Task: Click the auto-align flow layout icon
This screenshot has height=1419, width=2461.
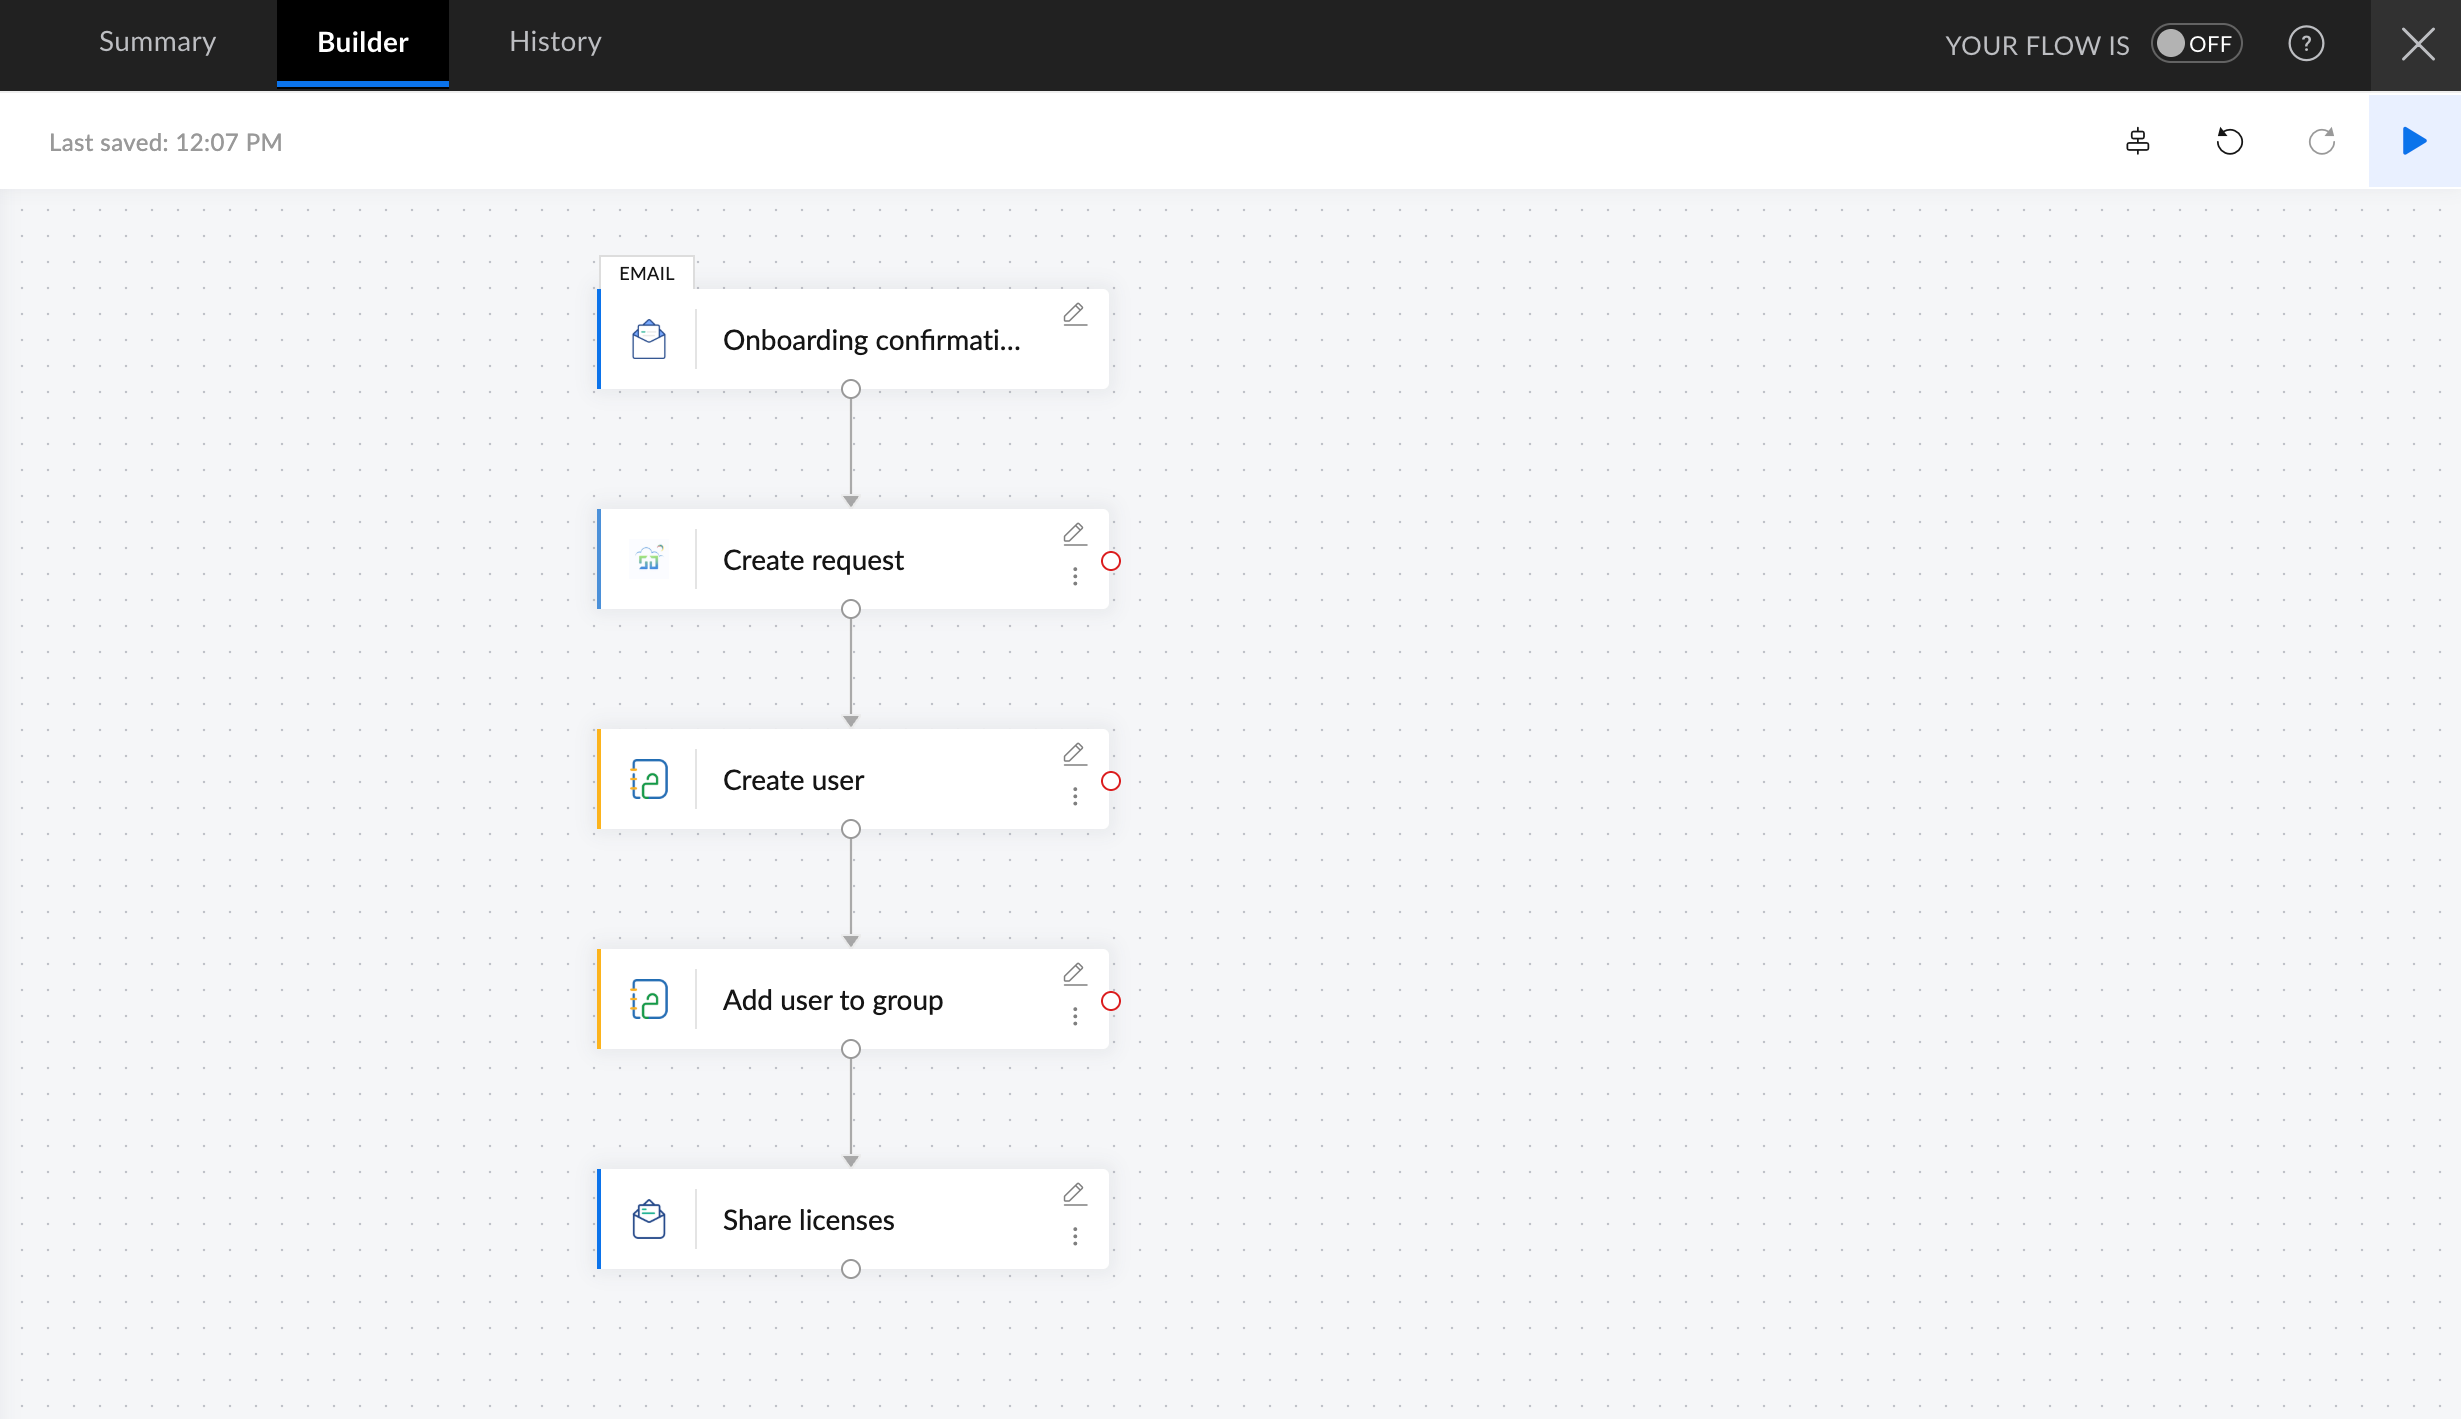Action: click(x=2137, y=141)
